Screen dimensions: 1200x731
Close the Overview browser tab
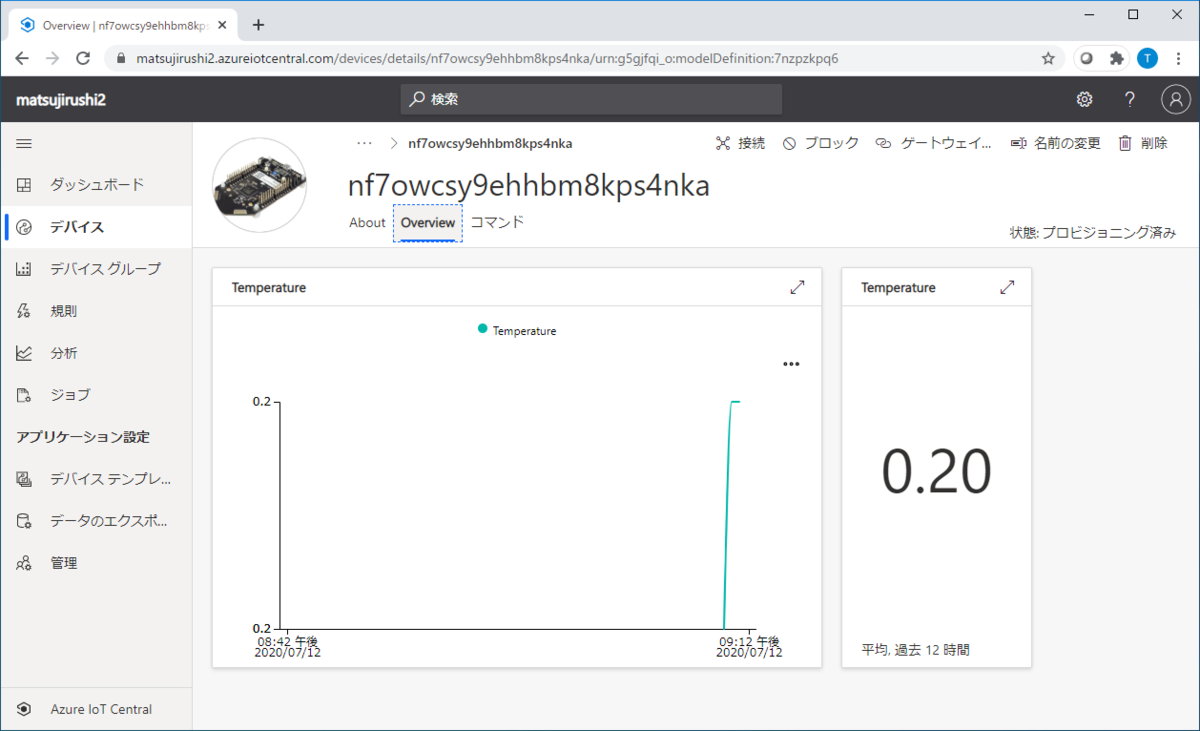point(224,24)
